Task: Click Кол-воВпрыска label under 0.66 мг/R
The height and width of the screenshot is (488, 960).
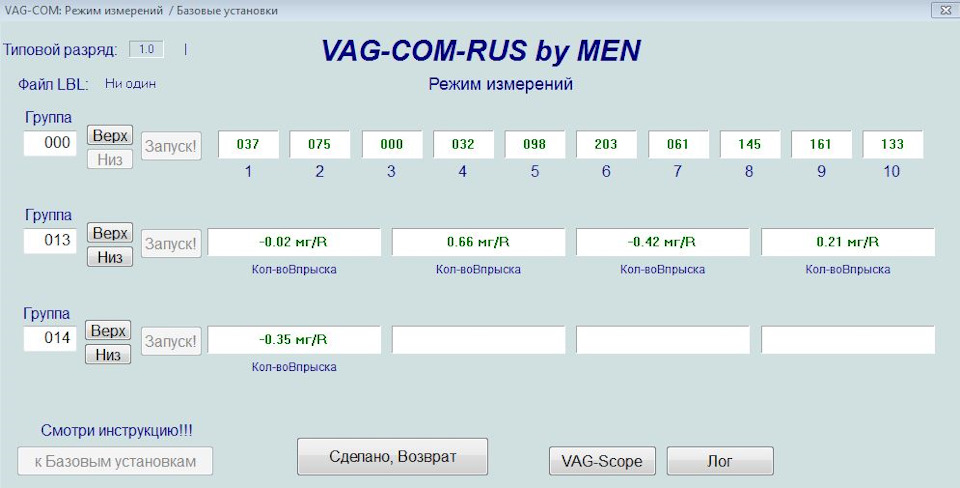Action: [478, 269]
